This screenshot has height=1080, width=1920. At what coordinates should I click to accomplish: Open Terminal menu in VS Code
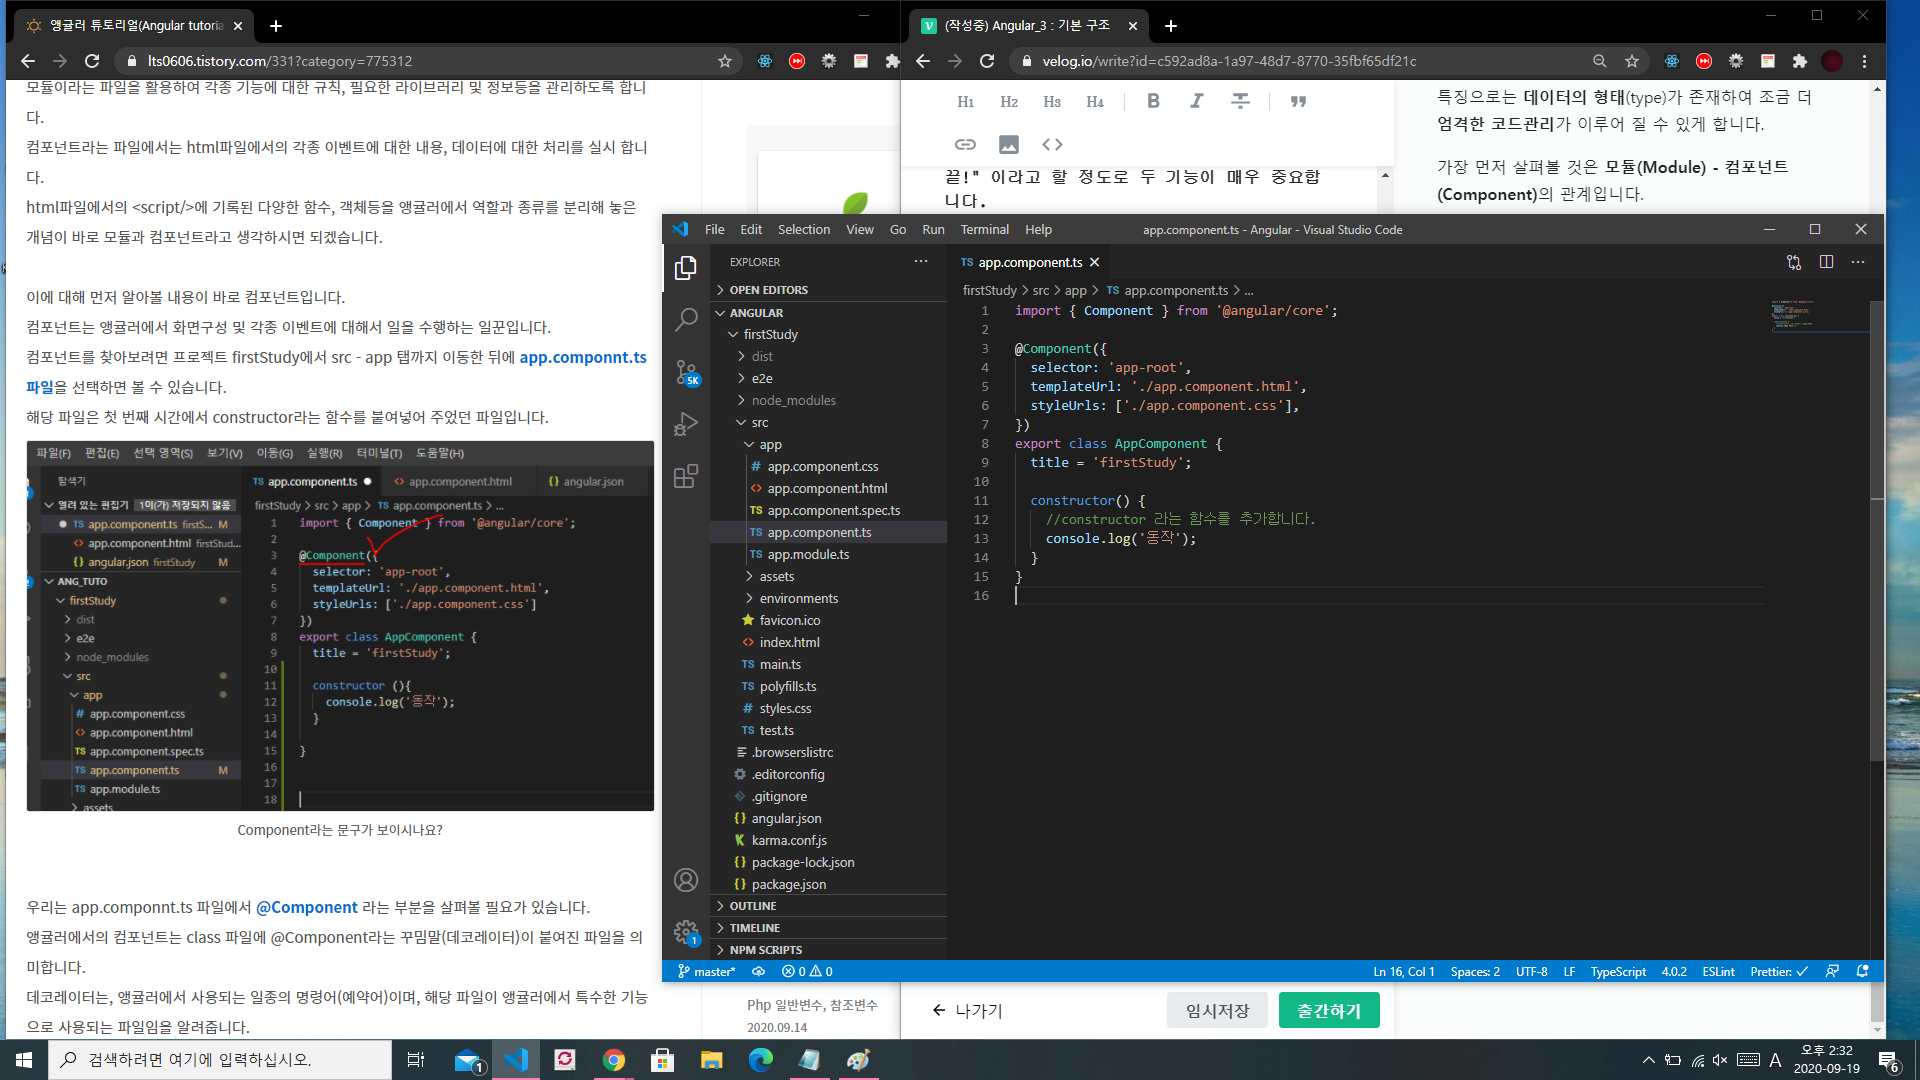(985, 229)
